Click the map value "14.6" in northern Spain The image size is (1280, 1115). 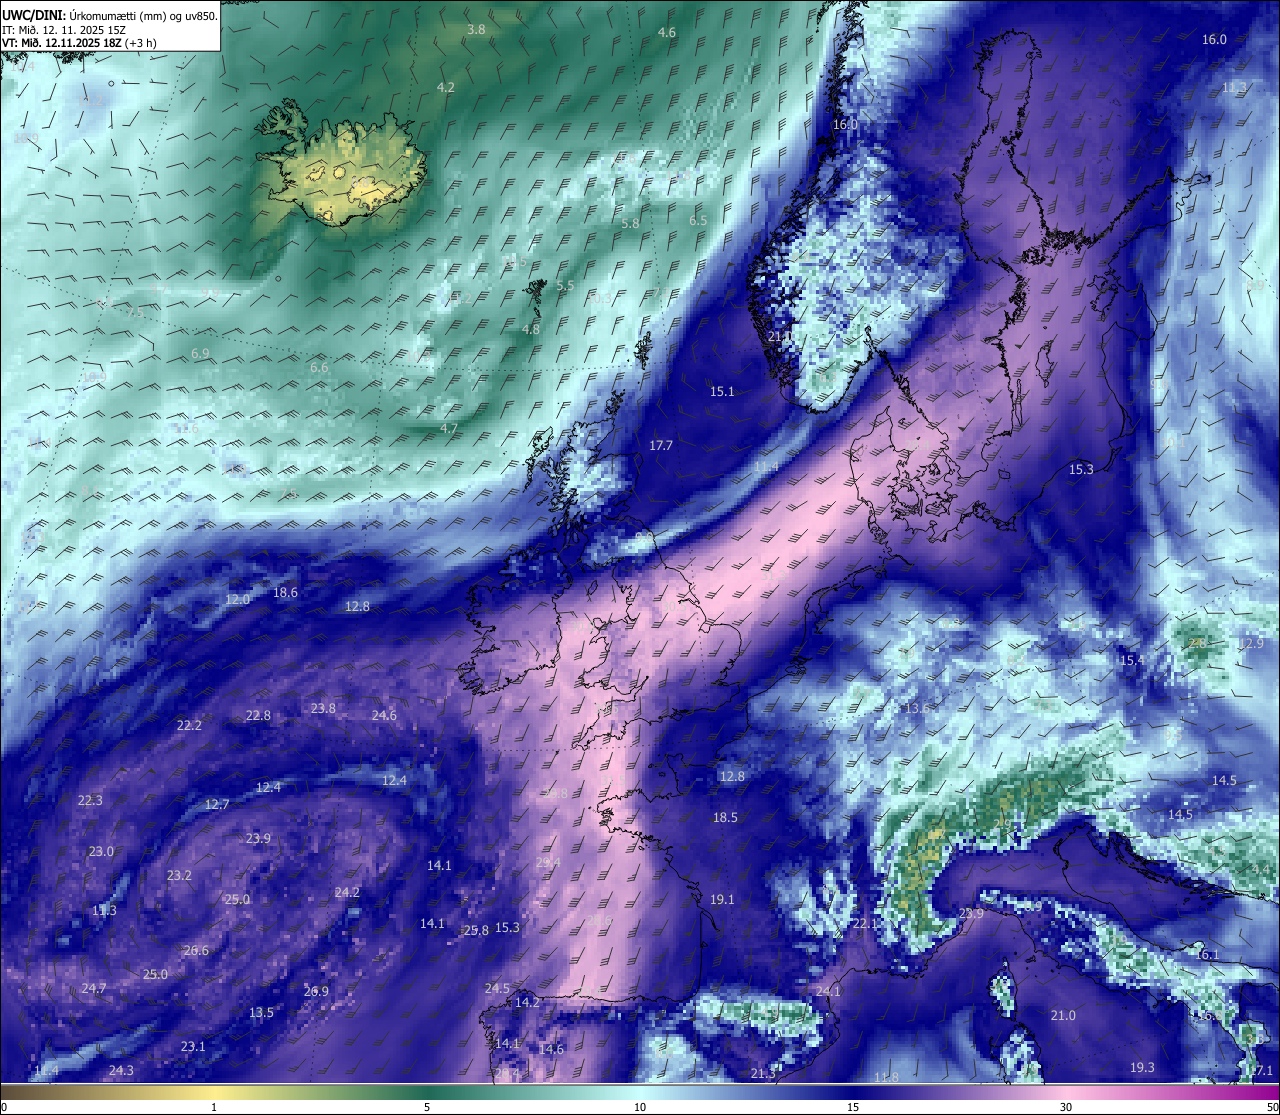click(x=551, y=1050)
